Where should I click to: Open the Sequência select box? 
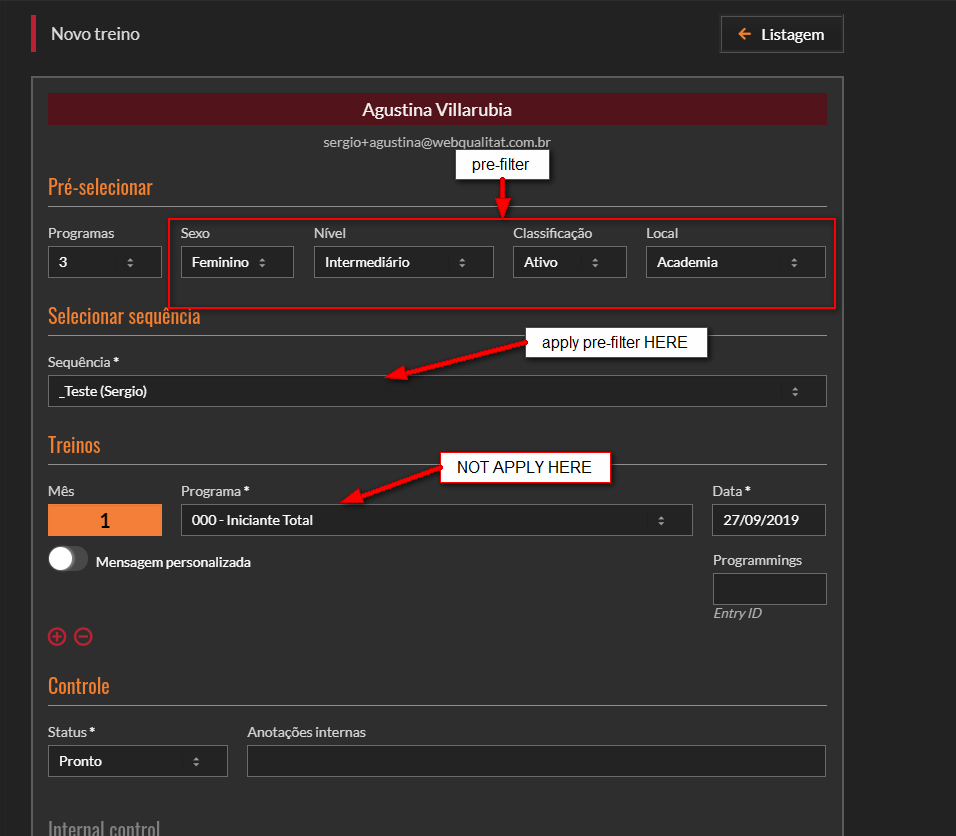click(437, 391)
